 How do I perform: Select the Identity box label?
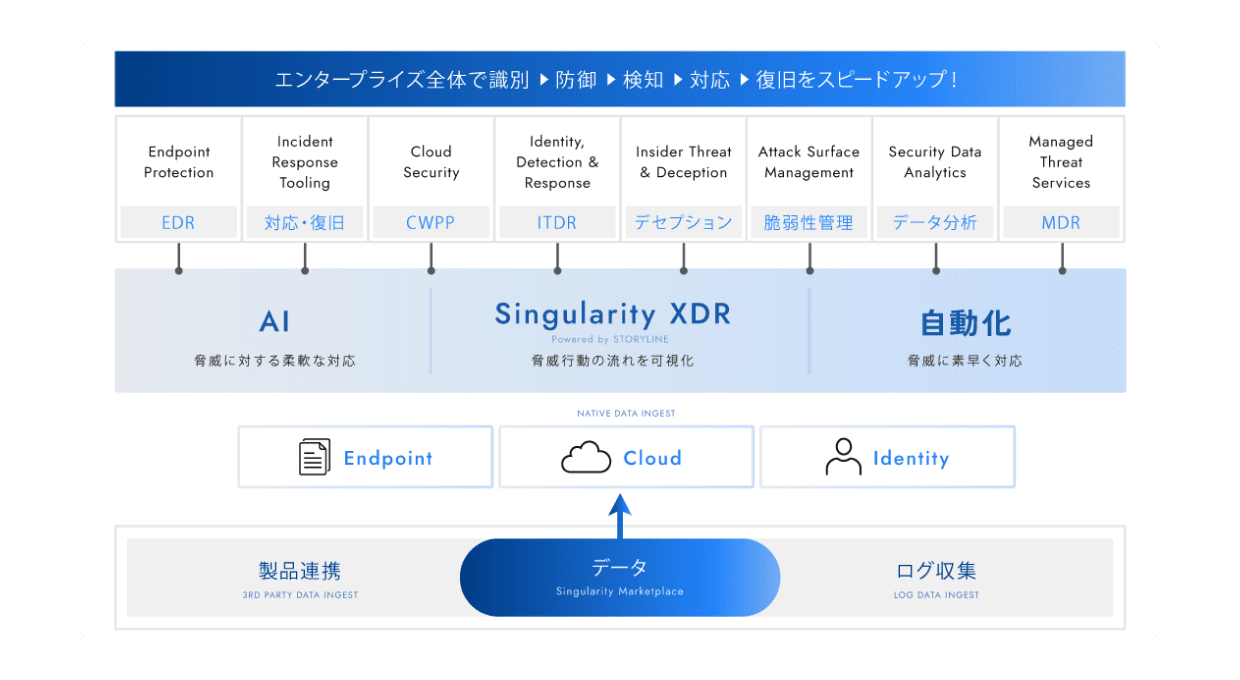point(911,458)
